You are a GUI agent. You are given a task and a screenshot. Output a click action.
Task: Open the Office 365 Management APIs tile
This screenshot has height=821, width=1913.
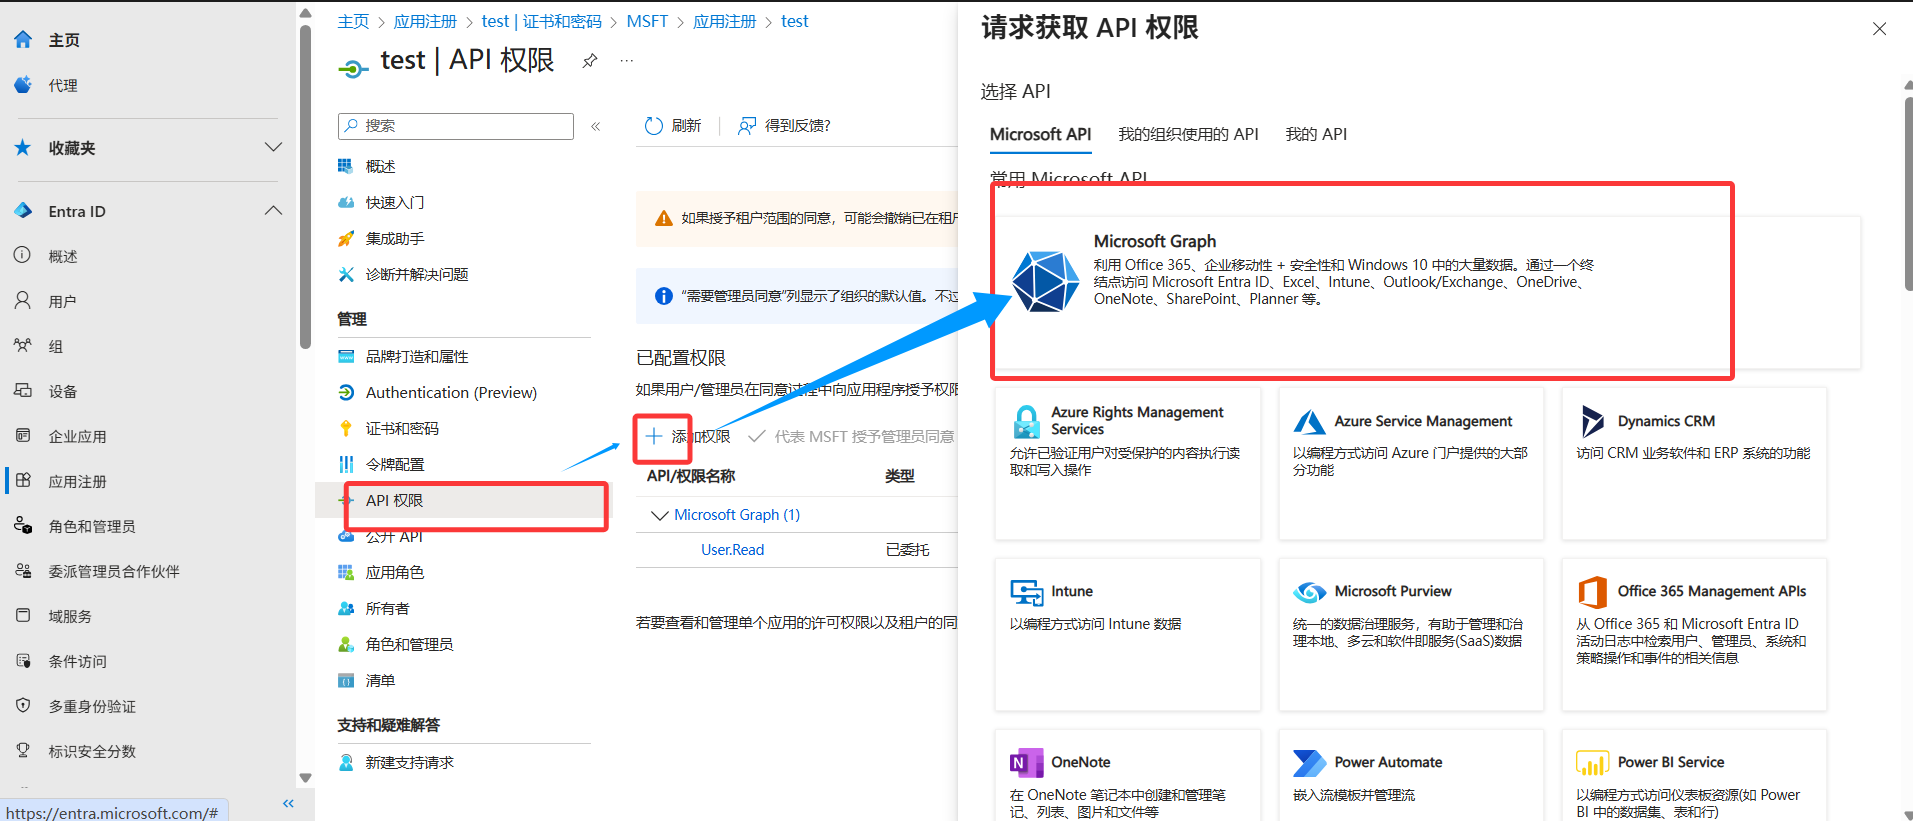pyautogui.click(x=1693, y=633)
